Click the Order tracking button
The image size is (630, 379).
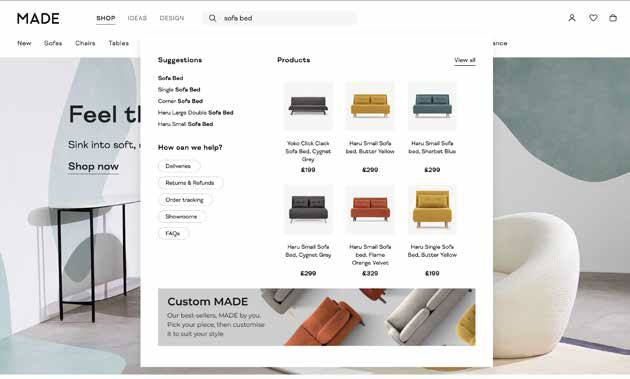point(184,200)
